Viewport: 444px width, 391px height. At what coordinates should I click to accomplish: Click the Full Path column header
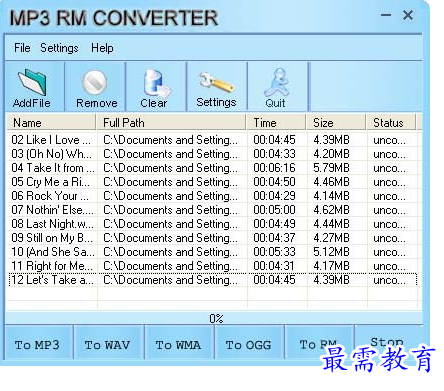(171, 123)
